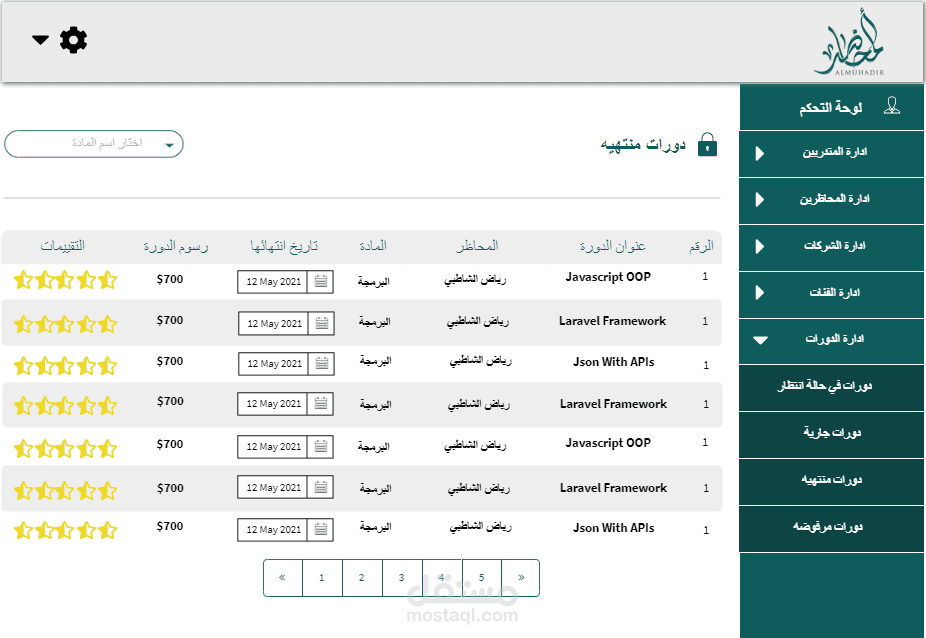The height and width of the screenshot is (638, 926).
Task: Expand ادارة الفئات arrow
Action: tap(759, 293)
